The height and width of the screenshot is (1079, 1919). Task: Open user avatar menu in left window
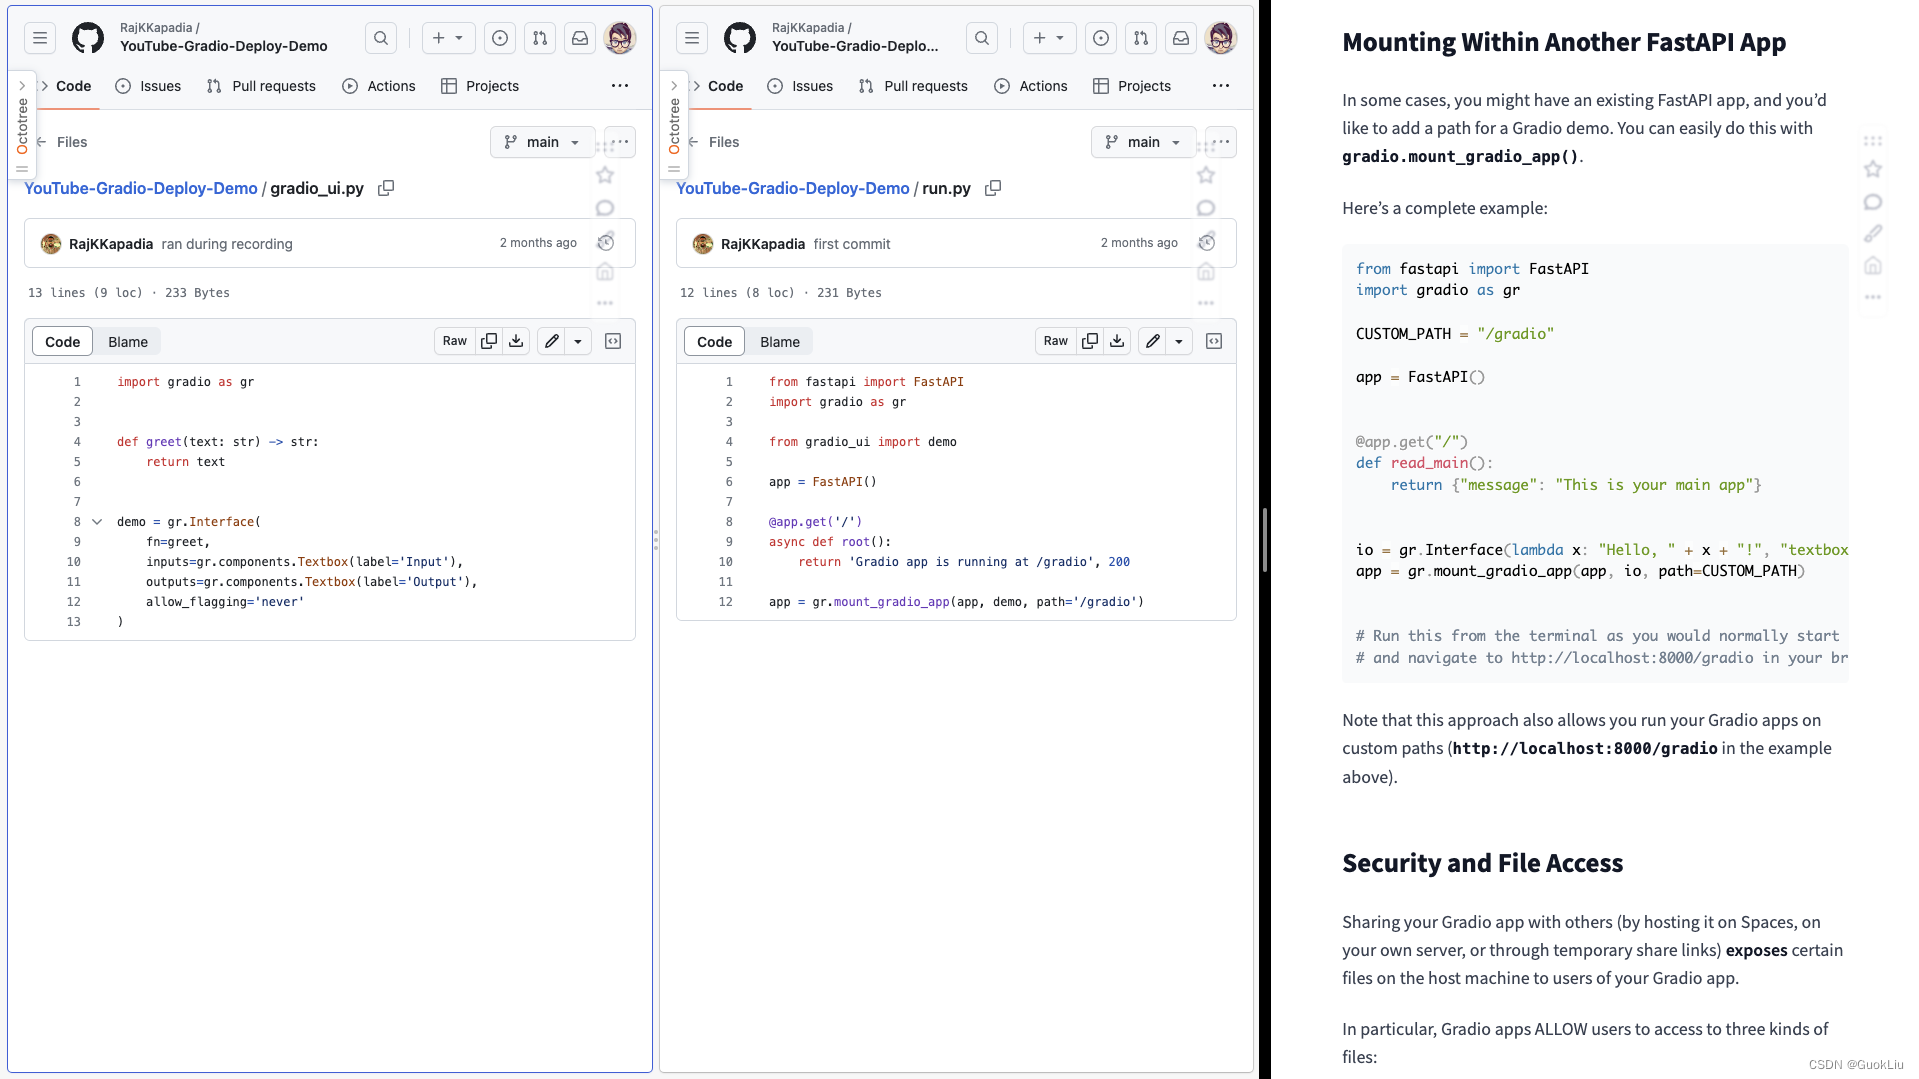[x=620, y=38]
